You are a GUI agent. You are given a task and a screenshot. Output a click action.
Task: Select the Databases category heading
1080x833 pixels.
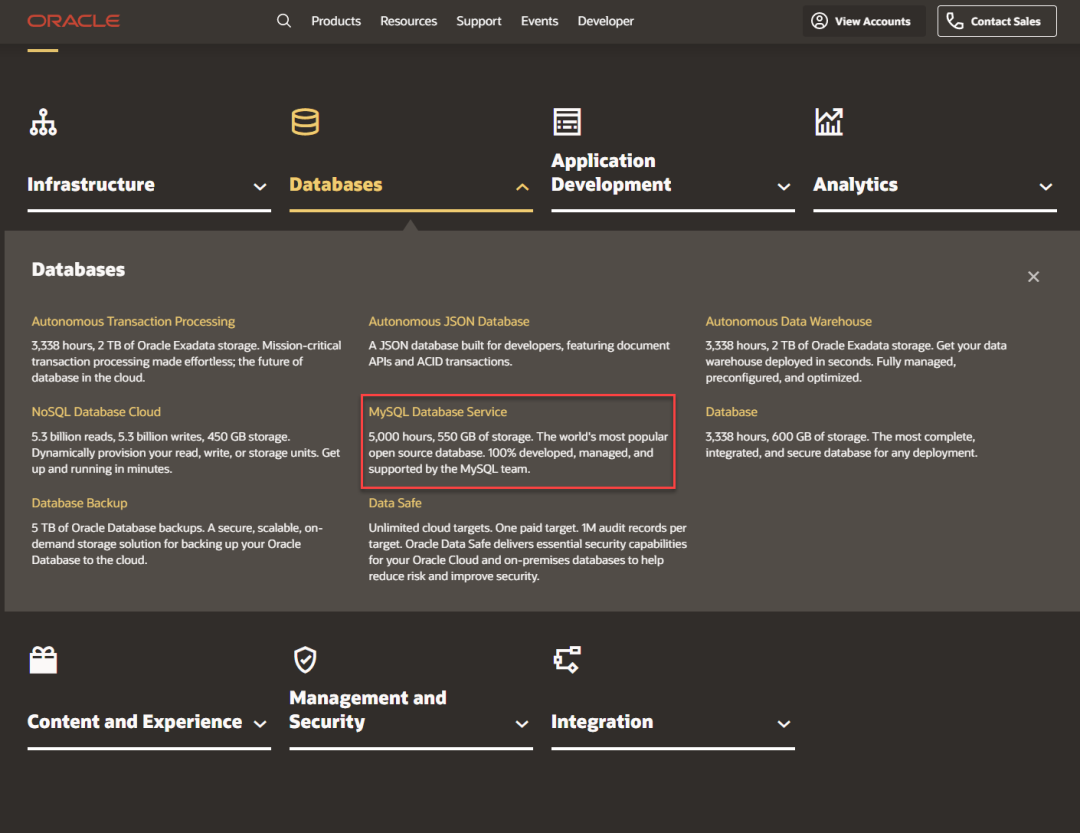point(335,185)
